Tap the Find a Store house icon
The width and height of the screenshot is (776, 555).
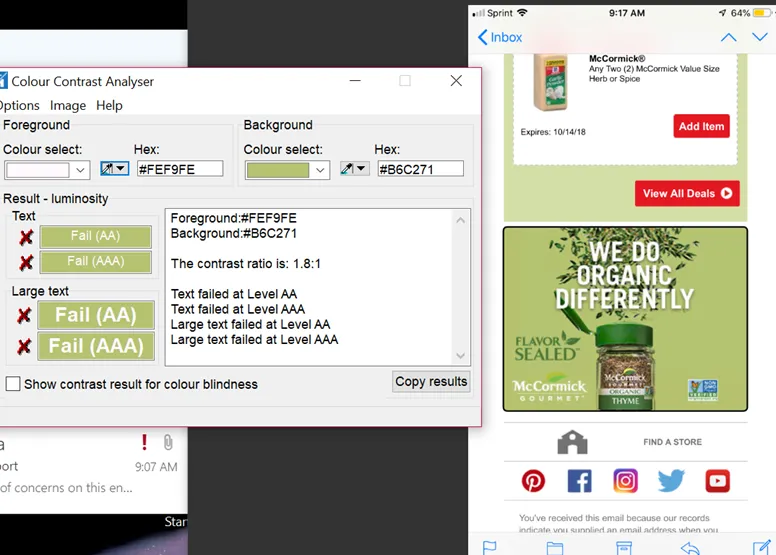pyautogui.click(x=573, y=442)
